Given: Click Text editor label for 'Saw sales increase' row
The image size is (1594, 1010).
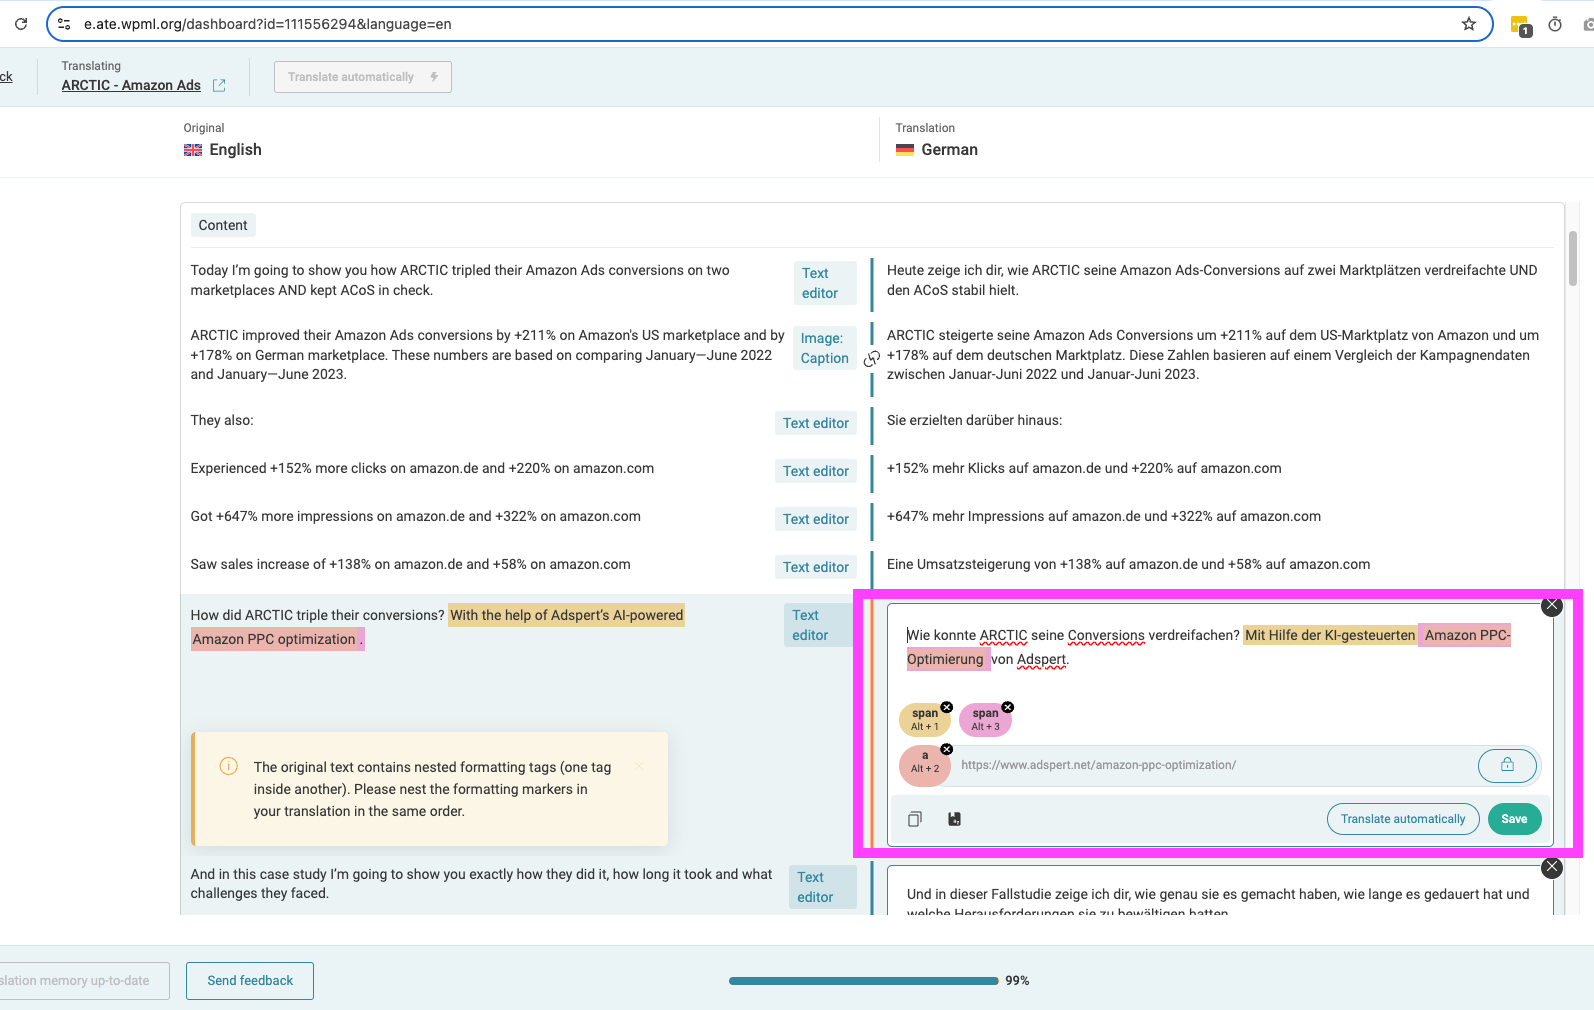Looking at the screenshot, I should coord(816,567).
